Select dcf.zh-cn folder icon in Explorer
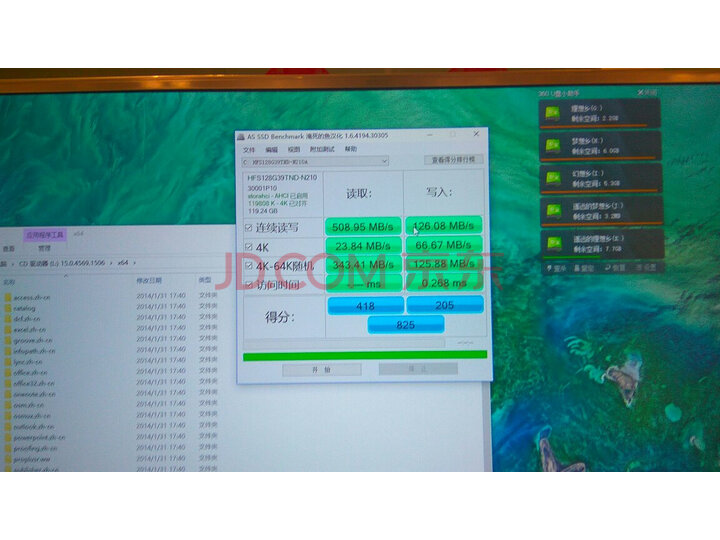Image resolution: width=720 pixels, height=540 pixels. (7, 319)
